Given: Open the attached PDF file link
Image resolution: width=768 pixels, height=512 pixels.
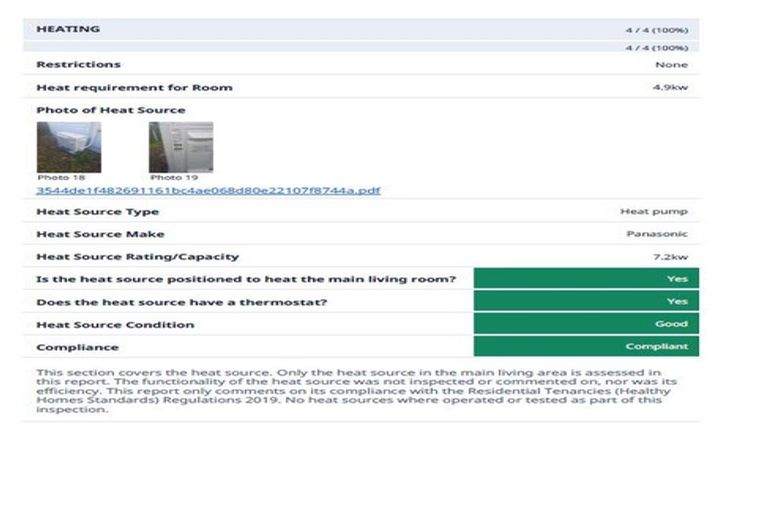Looking at the screenshot, I should click(x=208, y=191).
